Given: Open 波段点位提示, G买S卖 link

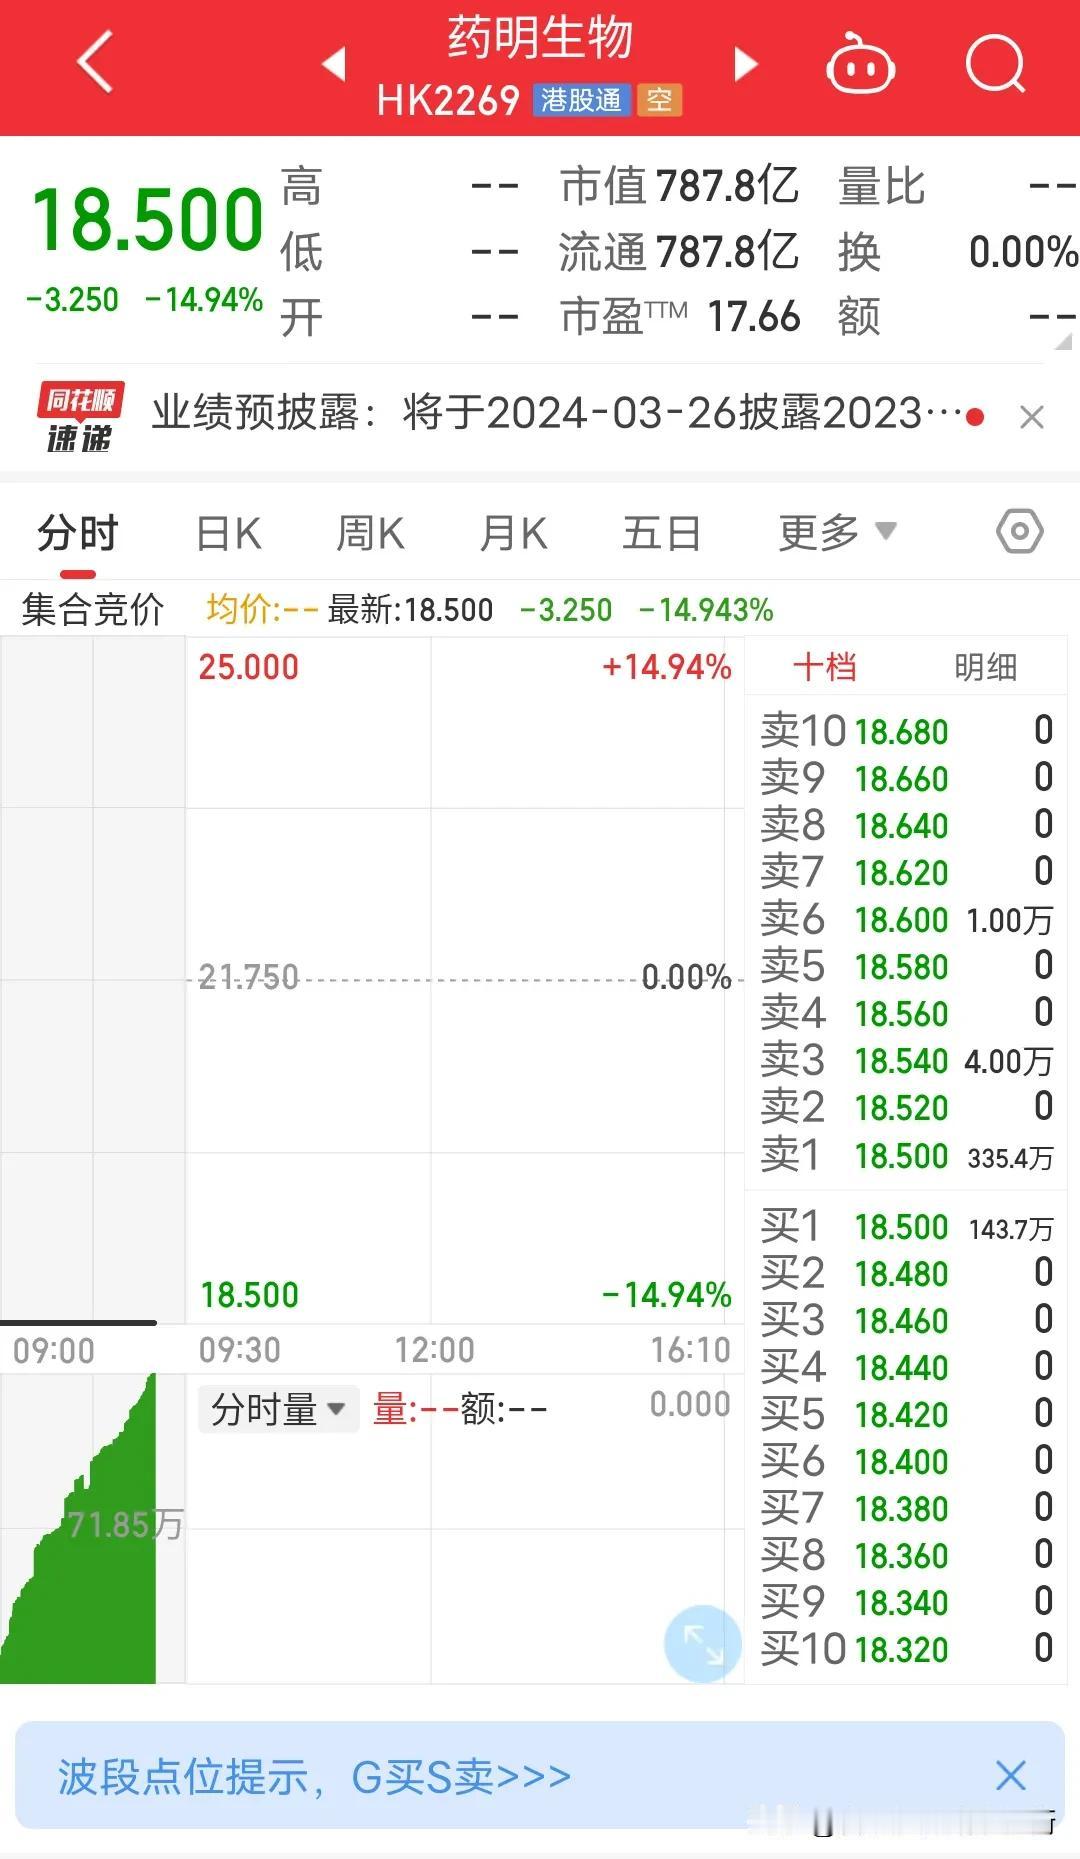Looking at the screenshot, I should point(315,1777).
